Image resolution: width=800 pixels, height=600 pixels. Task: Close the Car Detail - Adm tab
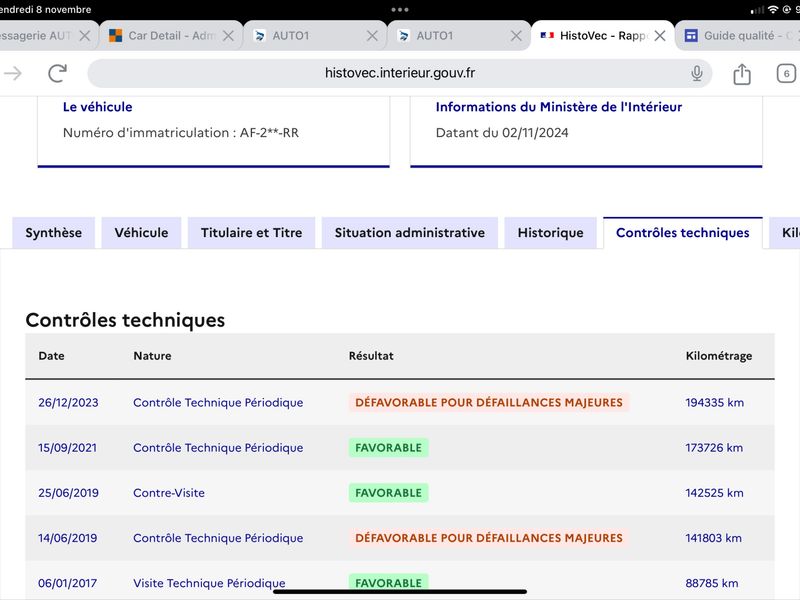point(228,36)
